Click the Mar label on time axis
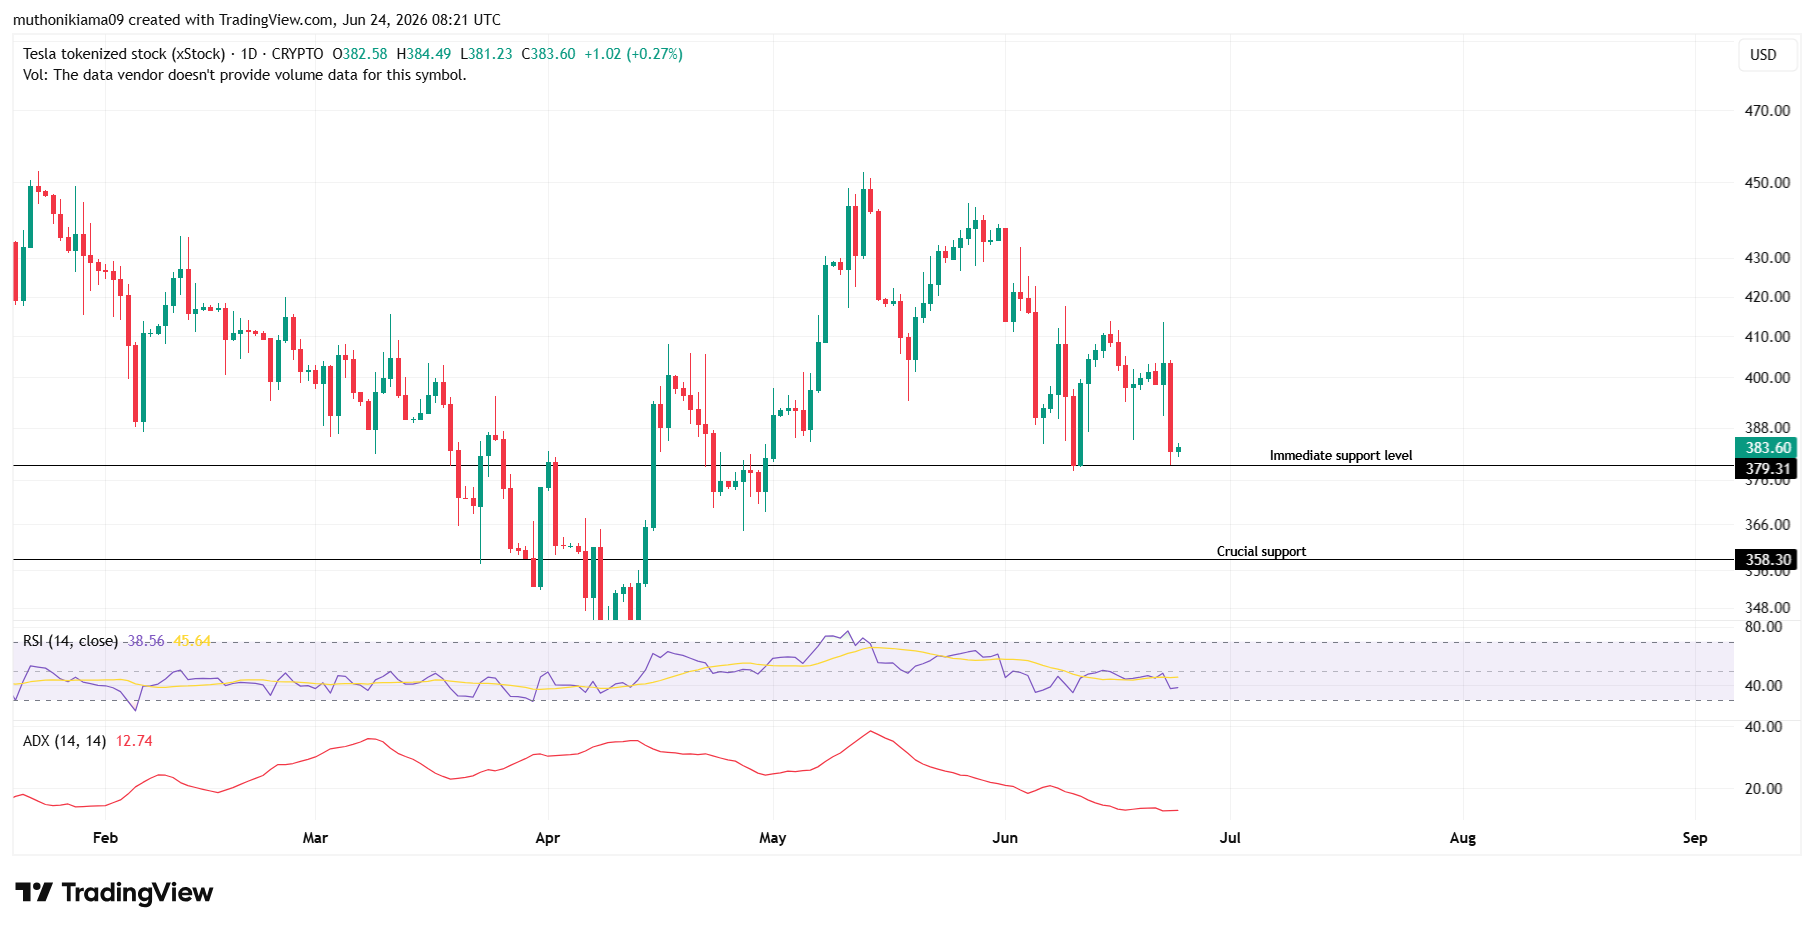This screenshot has width=1814, height=930. click(315, 838)
